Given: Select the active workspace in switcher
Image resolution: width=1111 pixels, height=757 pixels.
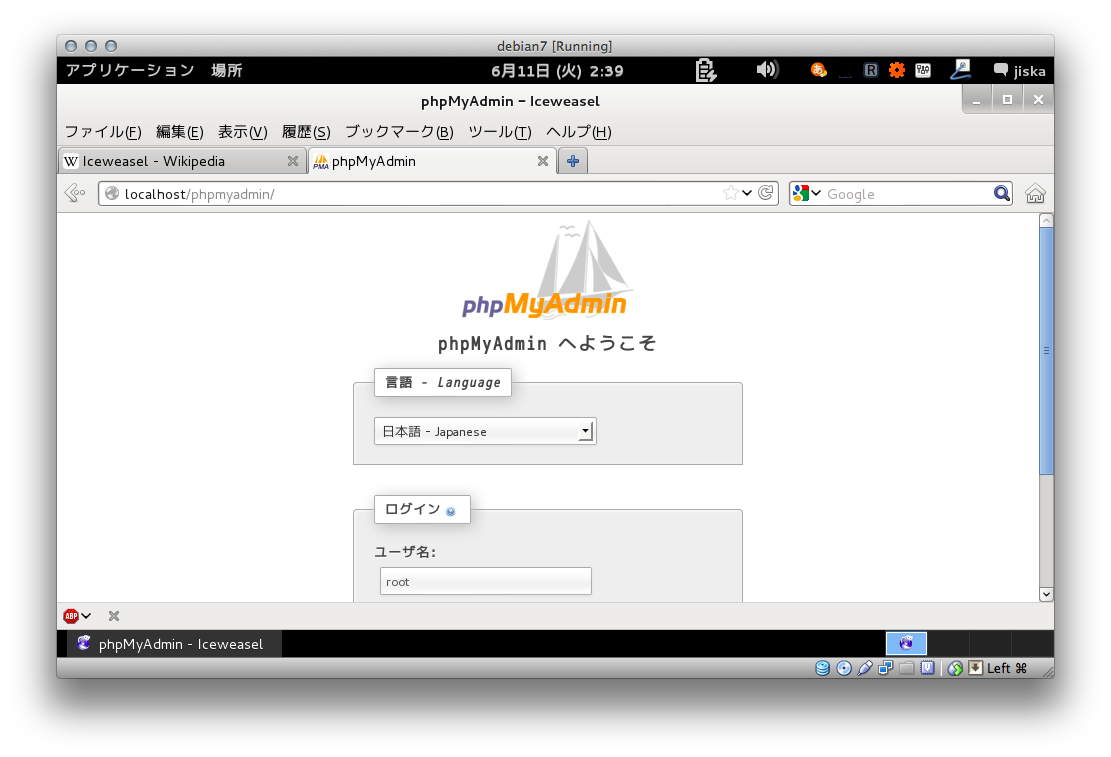Looking at the screenshot, I should coord(906,644).
